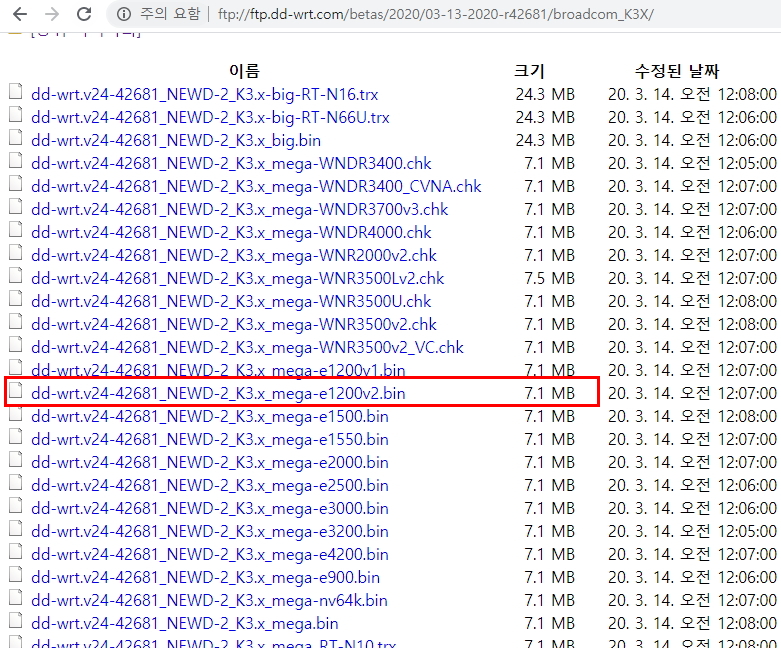Click the 수정된 날짜 column header
The image size is (781, 648).
[677, 71]
